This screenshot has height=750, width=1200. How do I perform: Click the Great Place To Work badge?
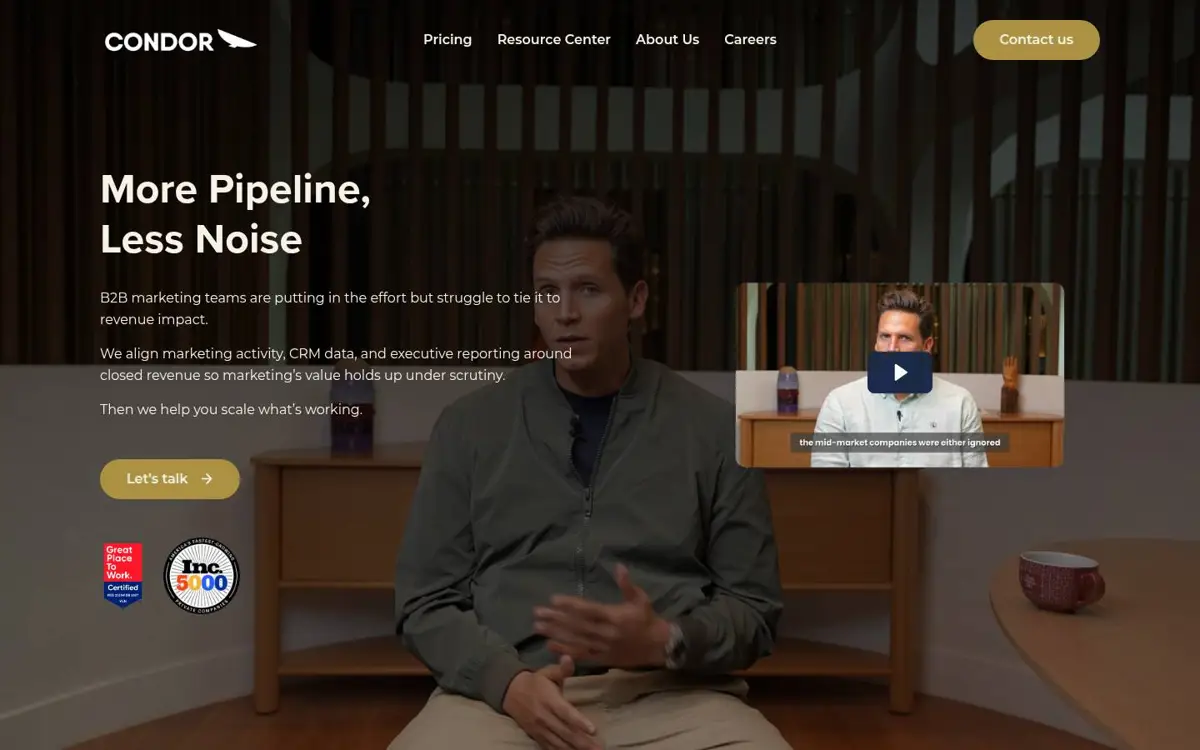123,575
